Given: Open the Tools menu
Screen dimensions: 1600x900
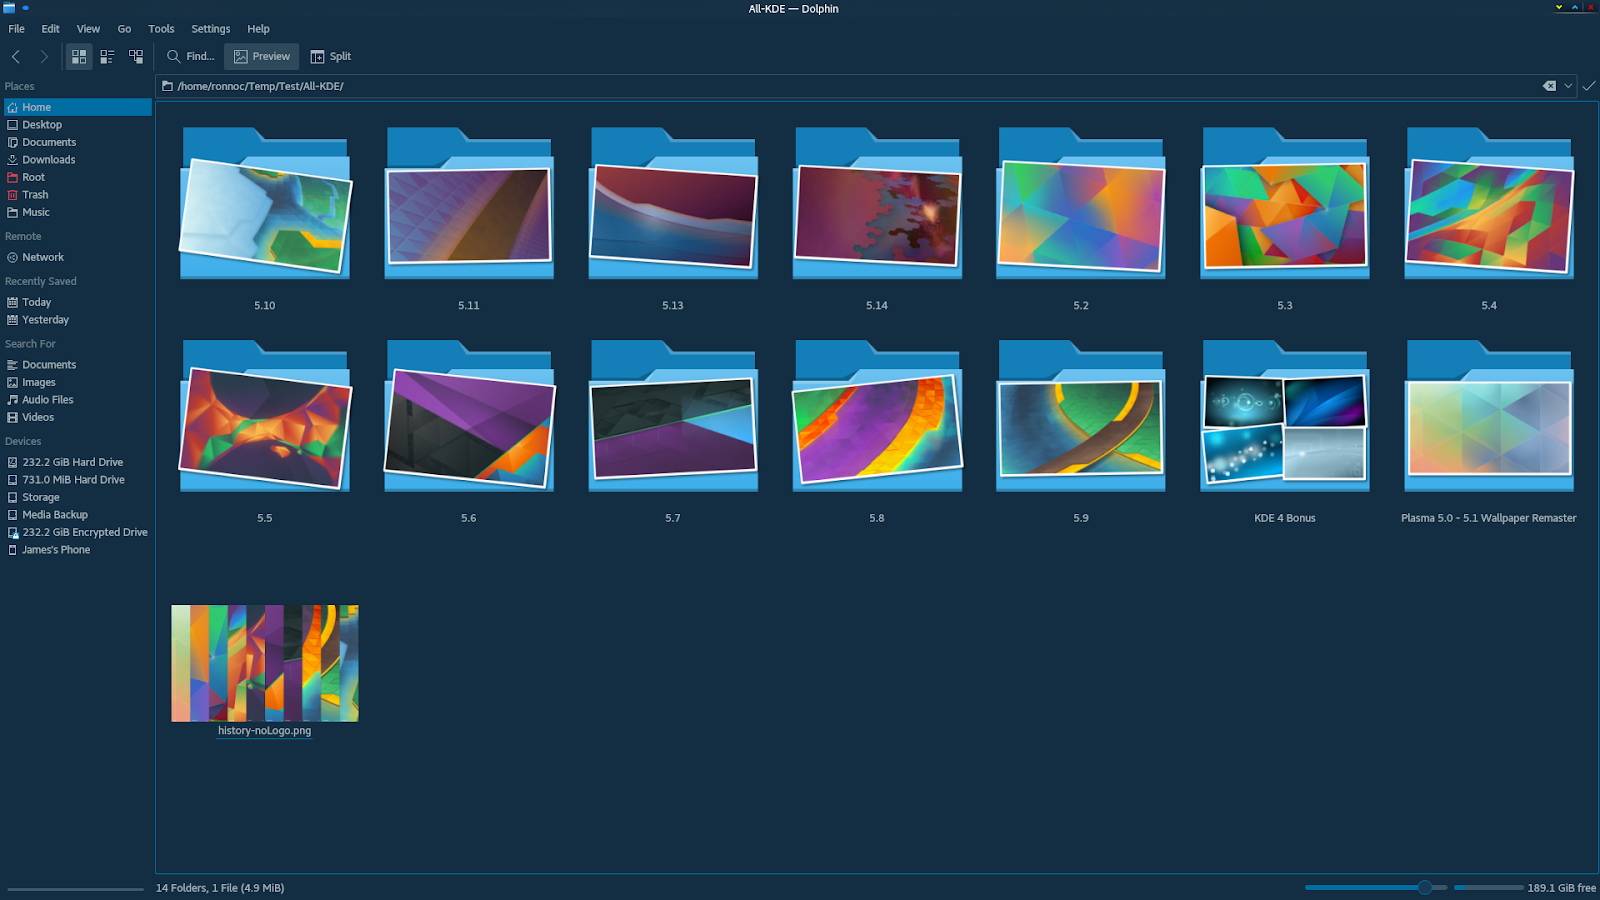Looking at the screenshot, I should pyautogui.click(x=161, y=29).
